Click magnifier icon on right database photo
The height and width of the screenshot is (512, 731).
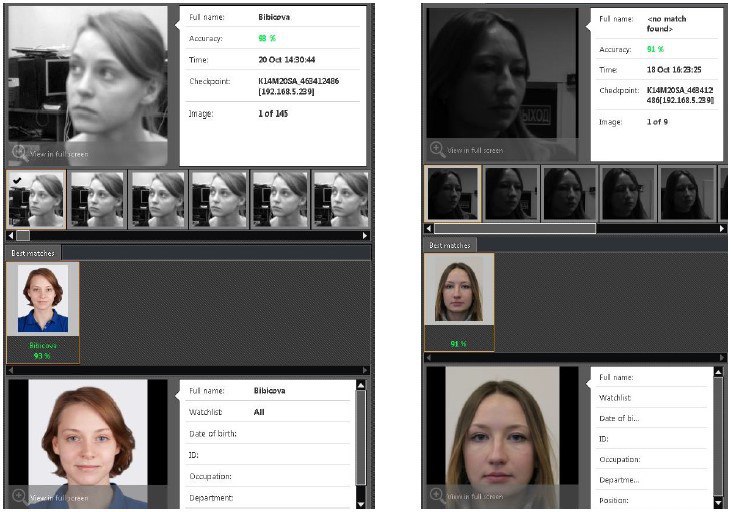(x=437, y=495)
